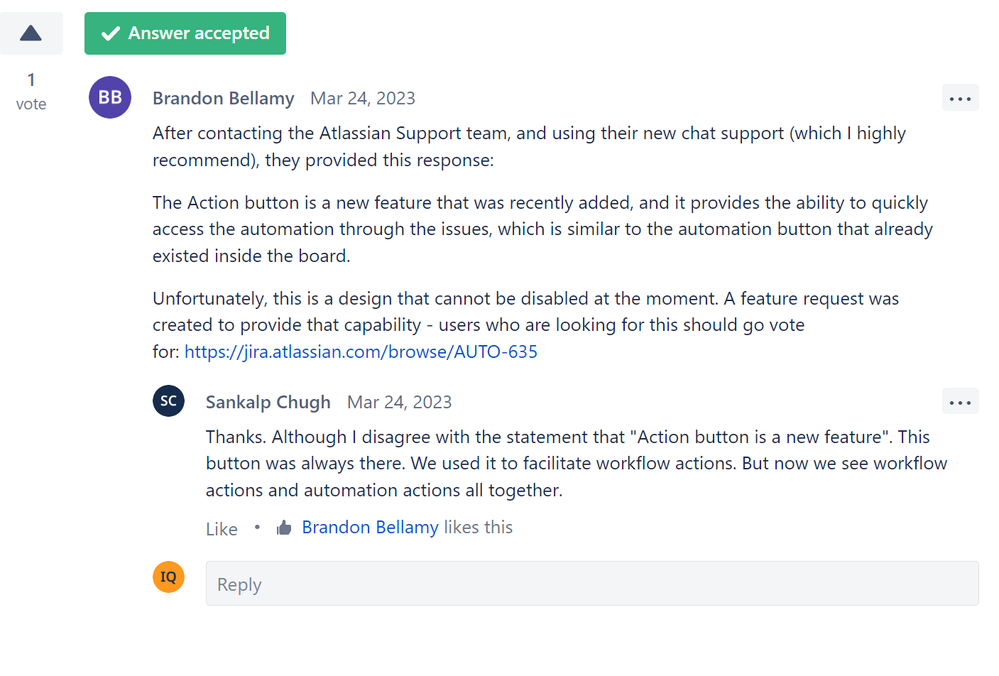This screenshot has height=676, width=999.
Task: Click Sankalp Chugh's SC avatar
Action: pyautogui.click(x=168, y=401)
